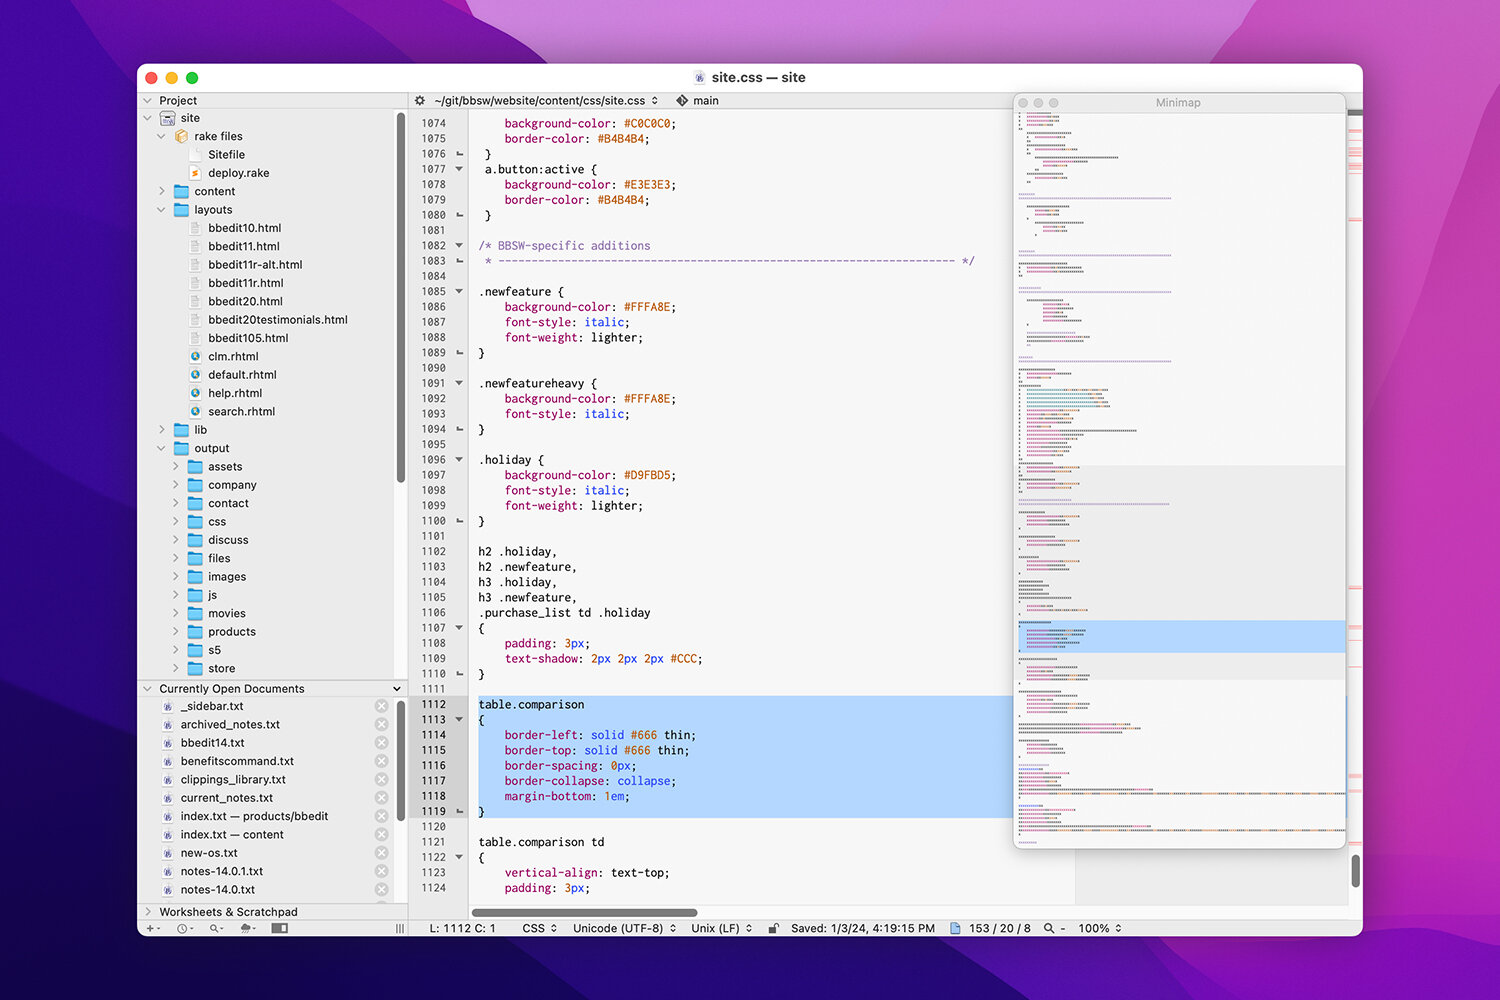Viewport: 1500px width, 1000px height.
Task: Open the Unix (LF) line ending dropdown
Action: point(721,927)
